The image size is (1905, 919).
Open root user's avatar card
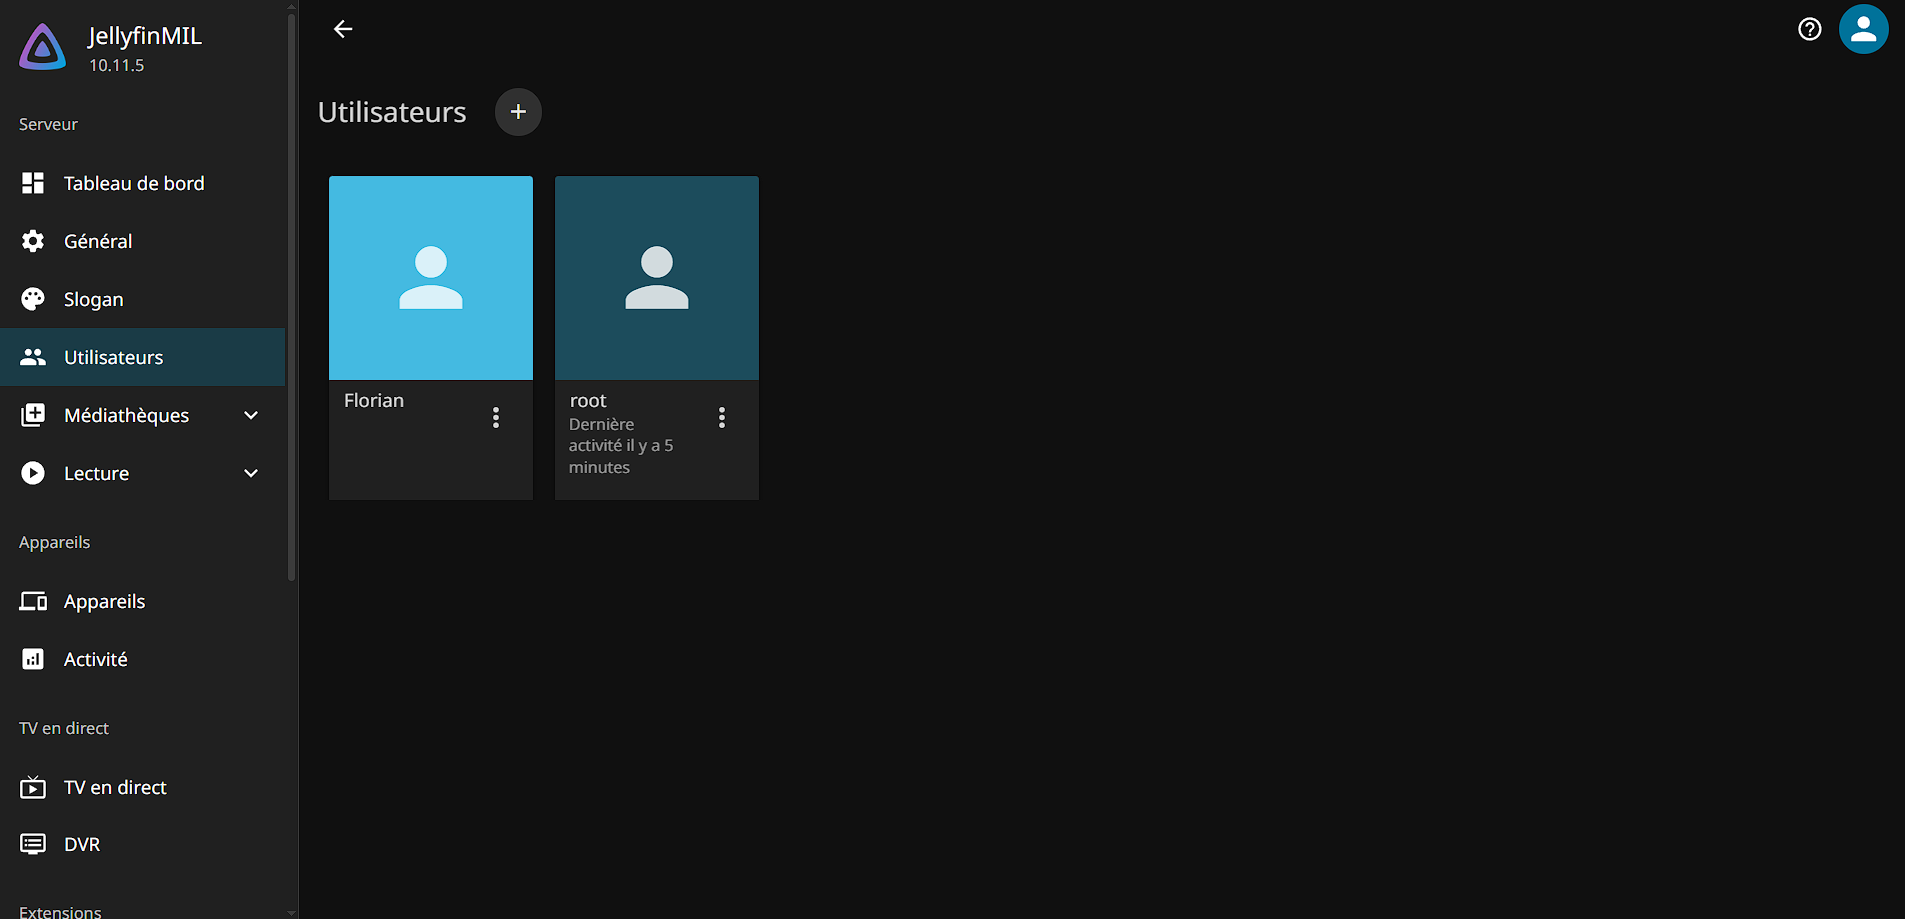coord(657,278)
